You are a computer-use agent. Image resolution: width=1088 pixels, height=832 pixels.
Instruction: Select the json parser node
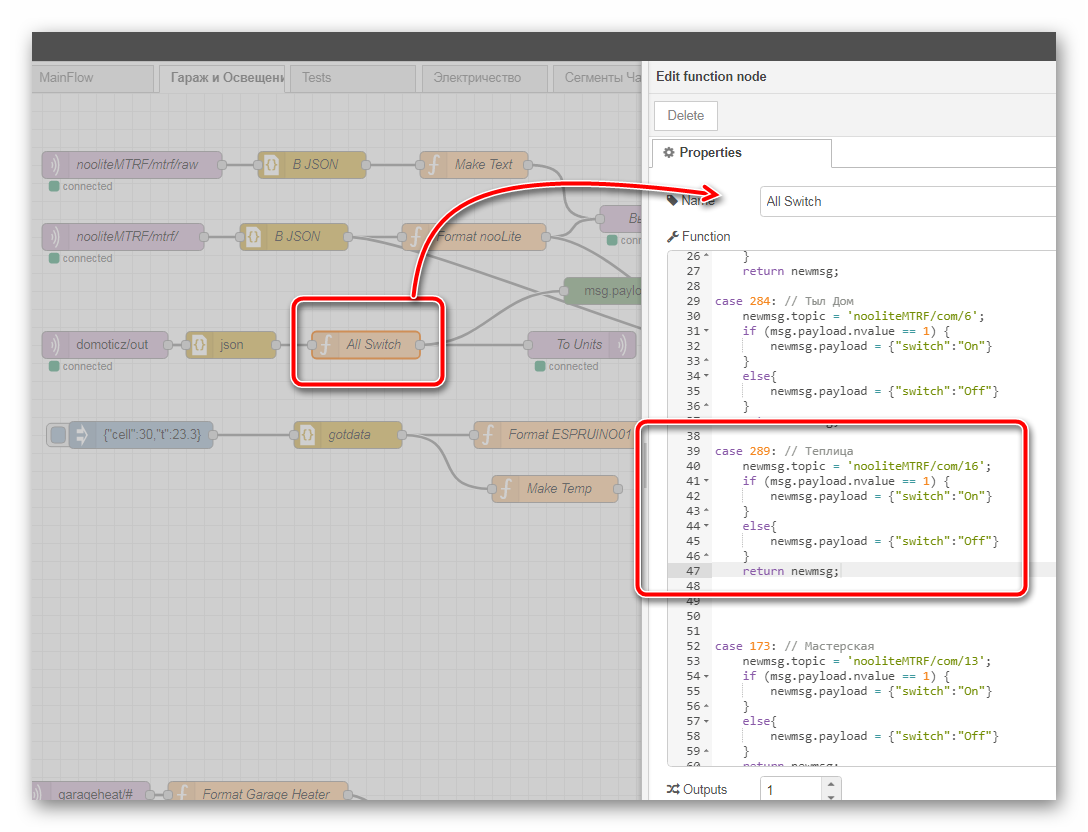click(x=231, y=345)
